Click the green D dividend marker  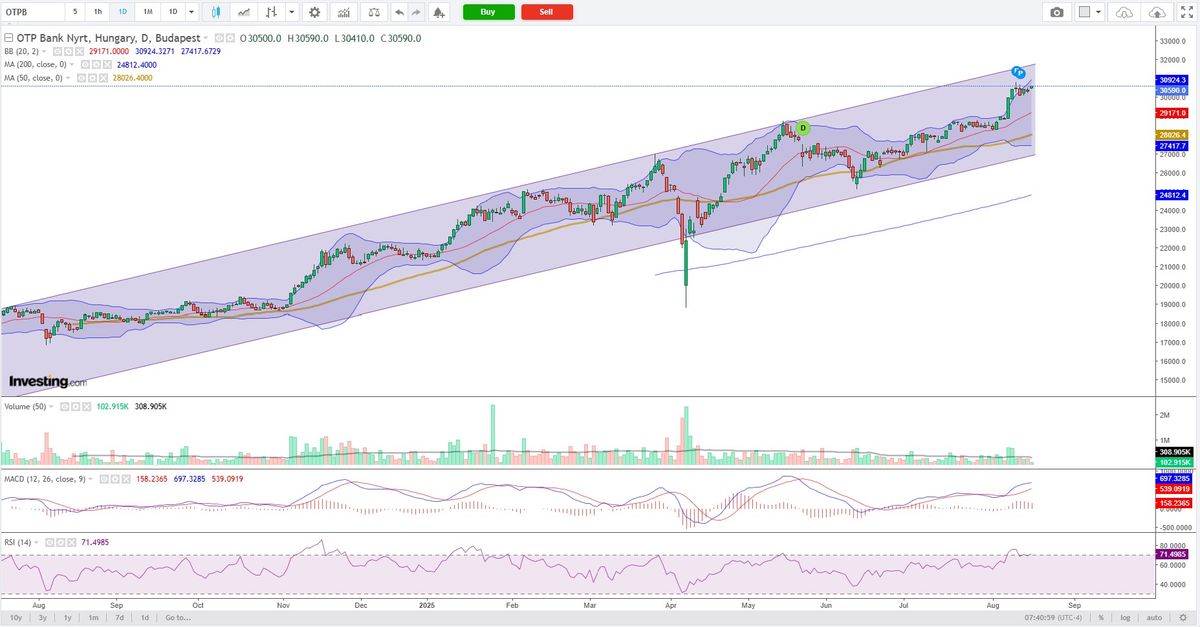coord(802,128)
